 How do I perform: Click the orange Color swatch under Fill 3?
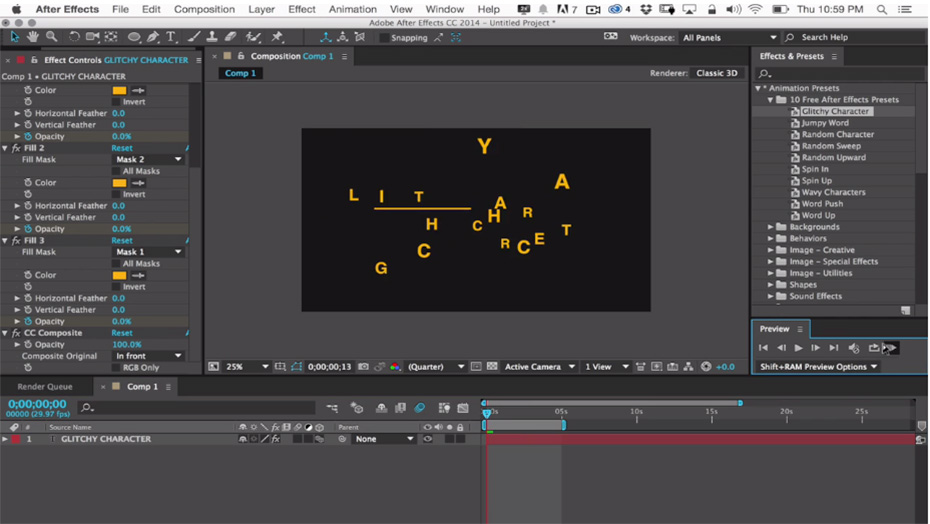pos(120,275)
